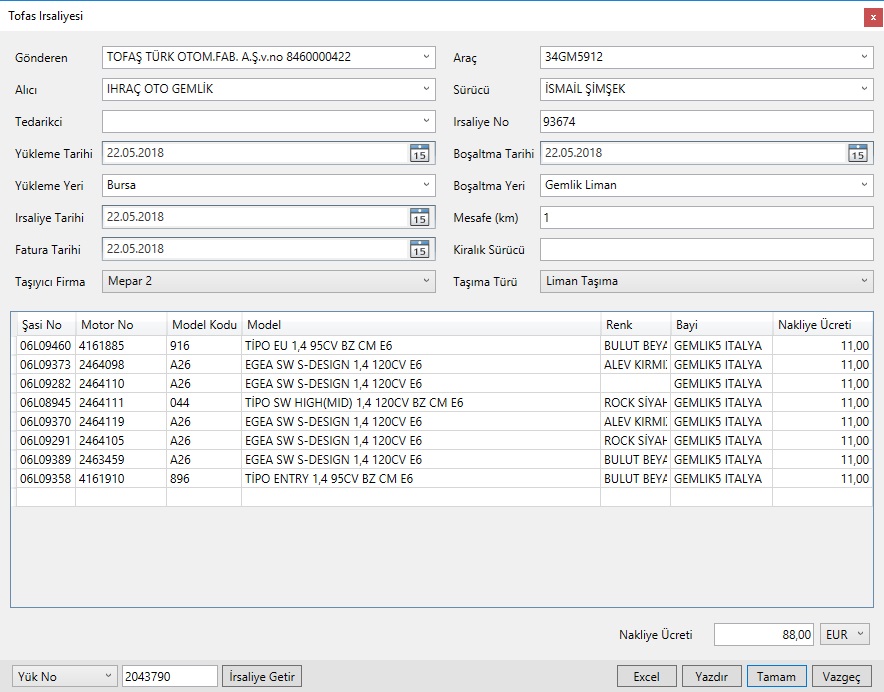884x692 pixels.
Task: Sort by the Renk column header
Action: [x=635, y=325]
